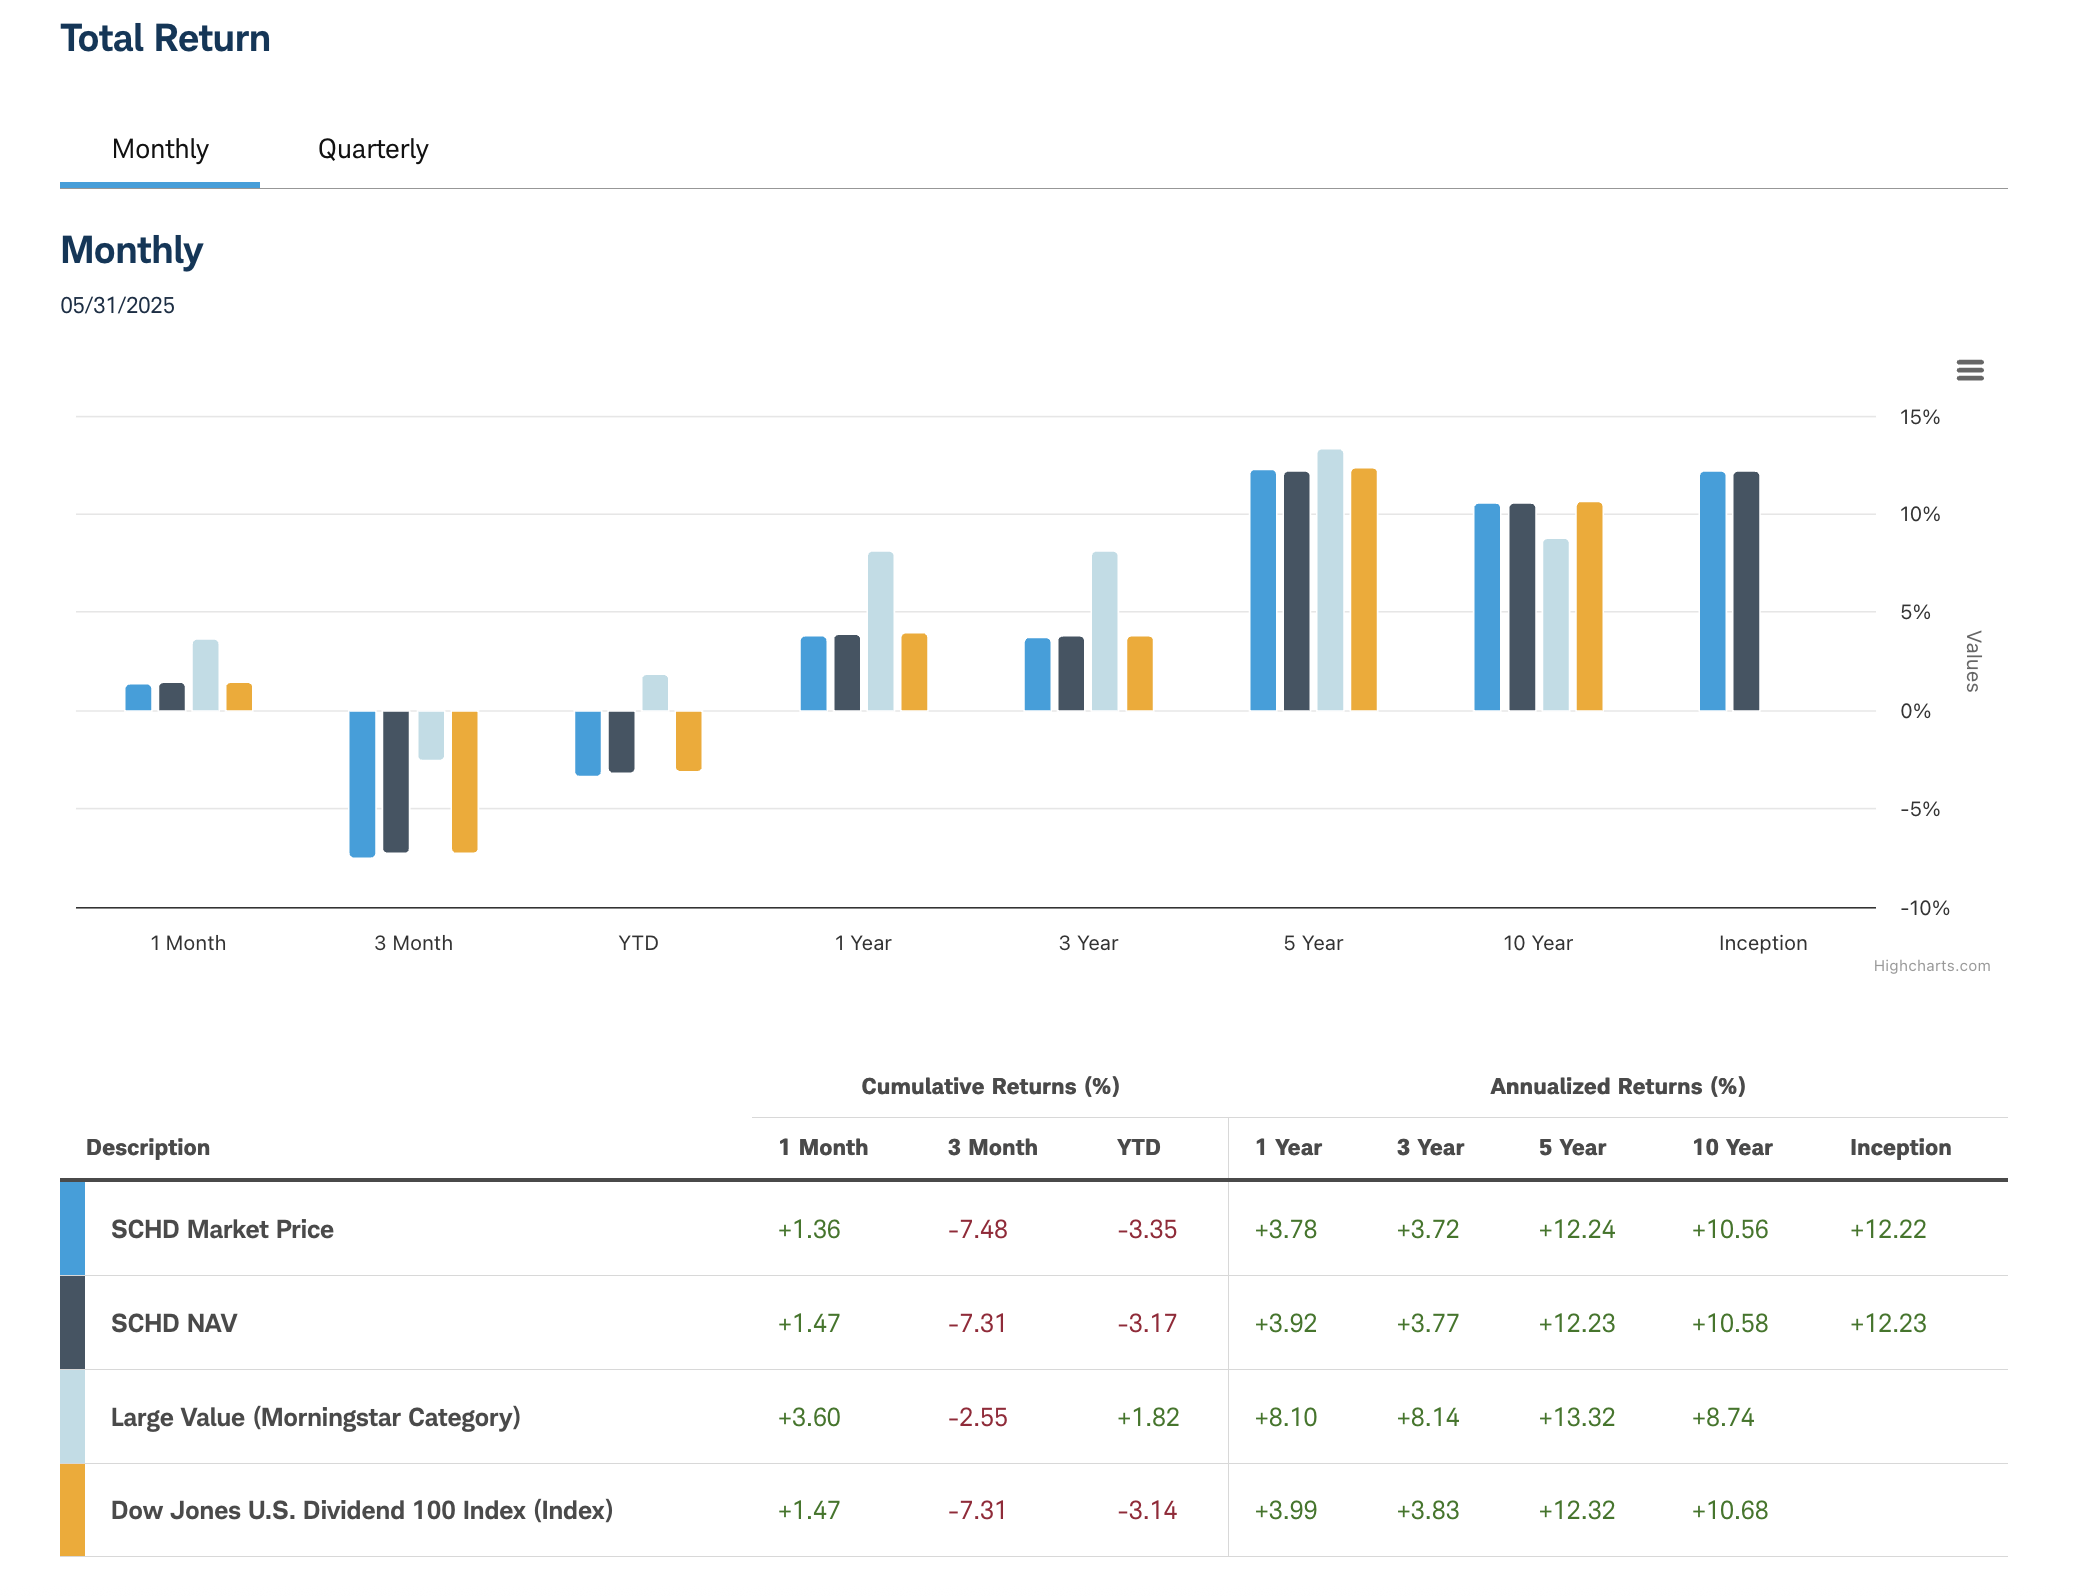Click the 15% y-axis label
This screenshot has width=2092, height=1596.
[x=1919, y=417]
